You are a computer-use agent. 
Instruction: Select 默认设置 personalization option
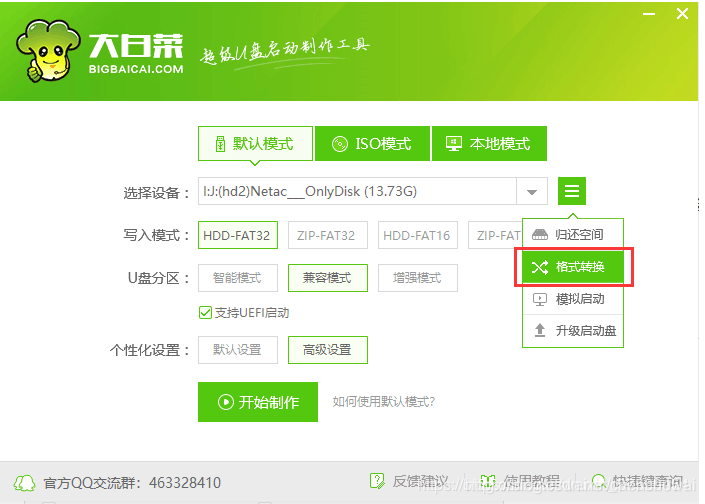(238, 350)
